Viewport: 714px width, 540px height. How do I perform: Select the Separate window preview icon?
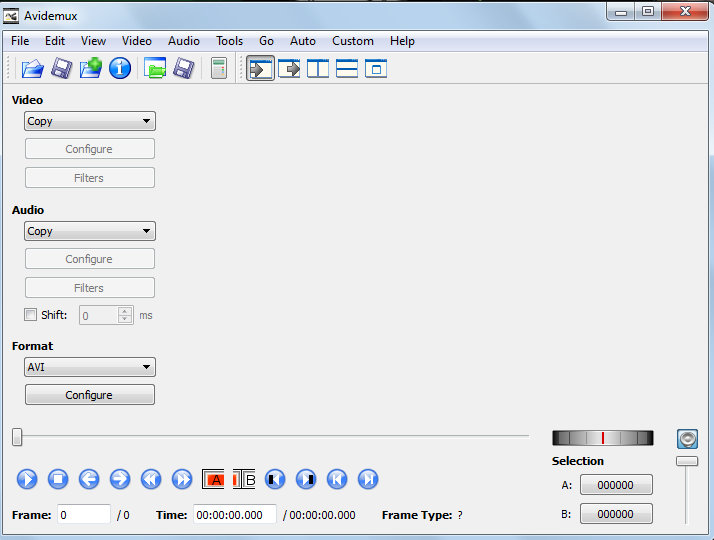pyautogui.click(x=376, y=69)
